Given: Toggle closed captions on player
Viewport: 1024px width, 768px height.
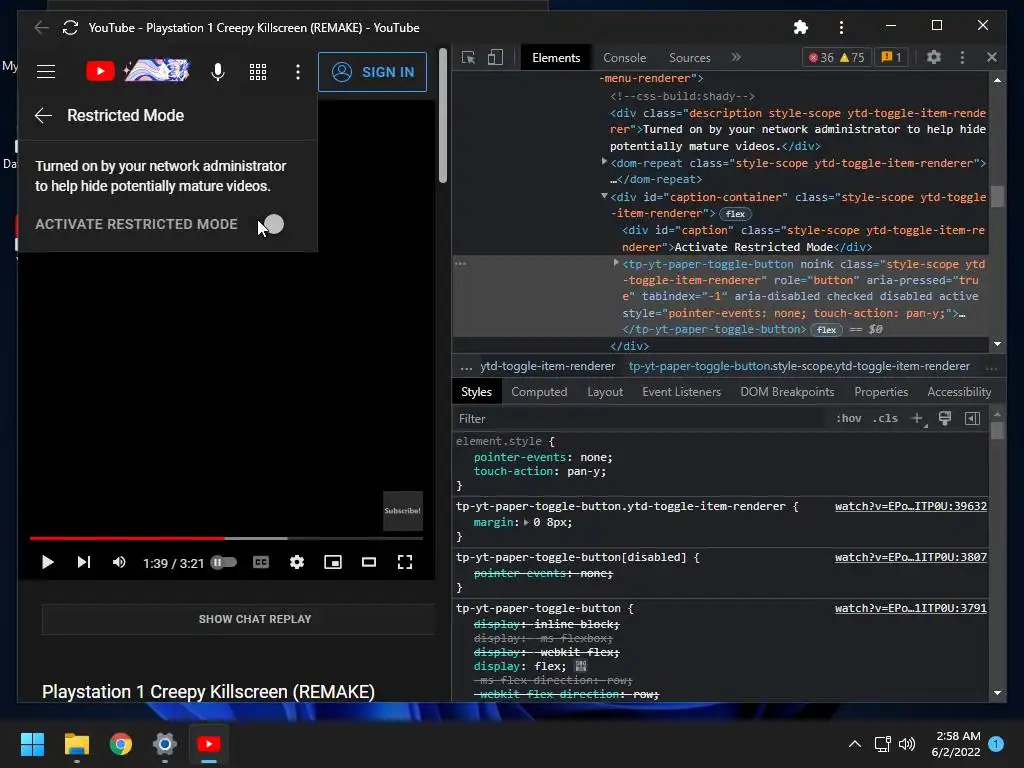Looking at the screenshot, I should (x=261, y=562).
